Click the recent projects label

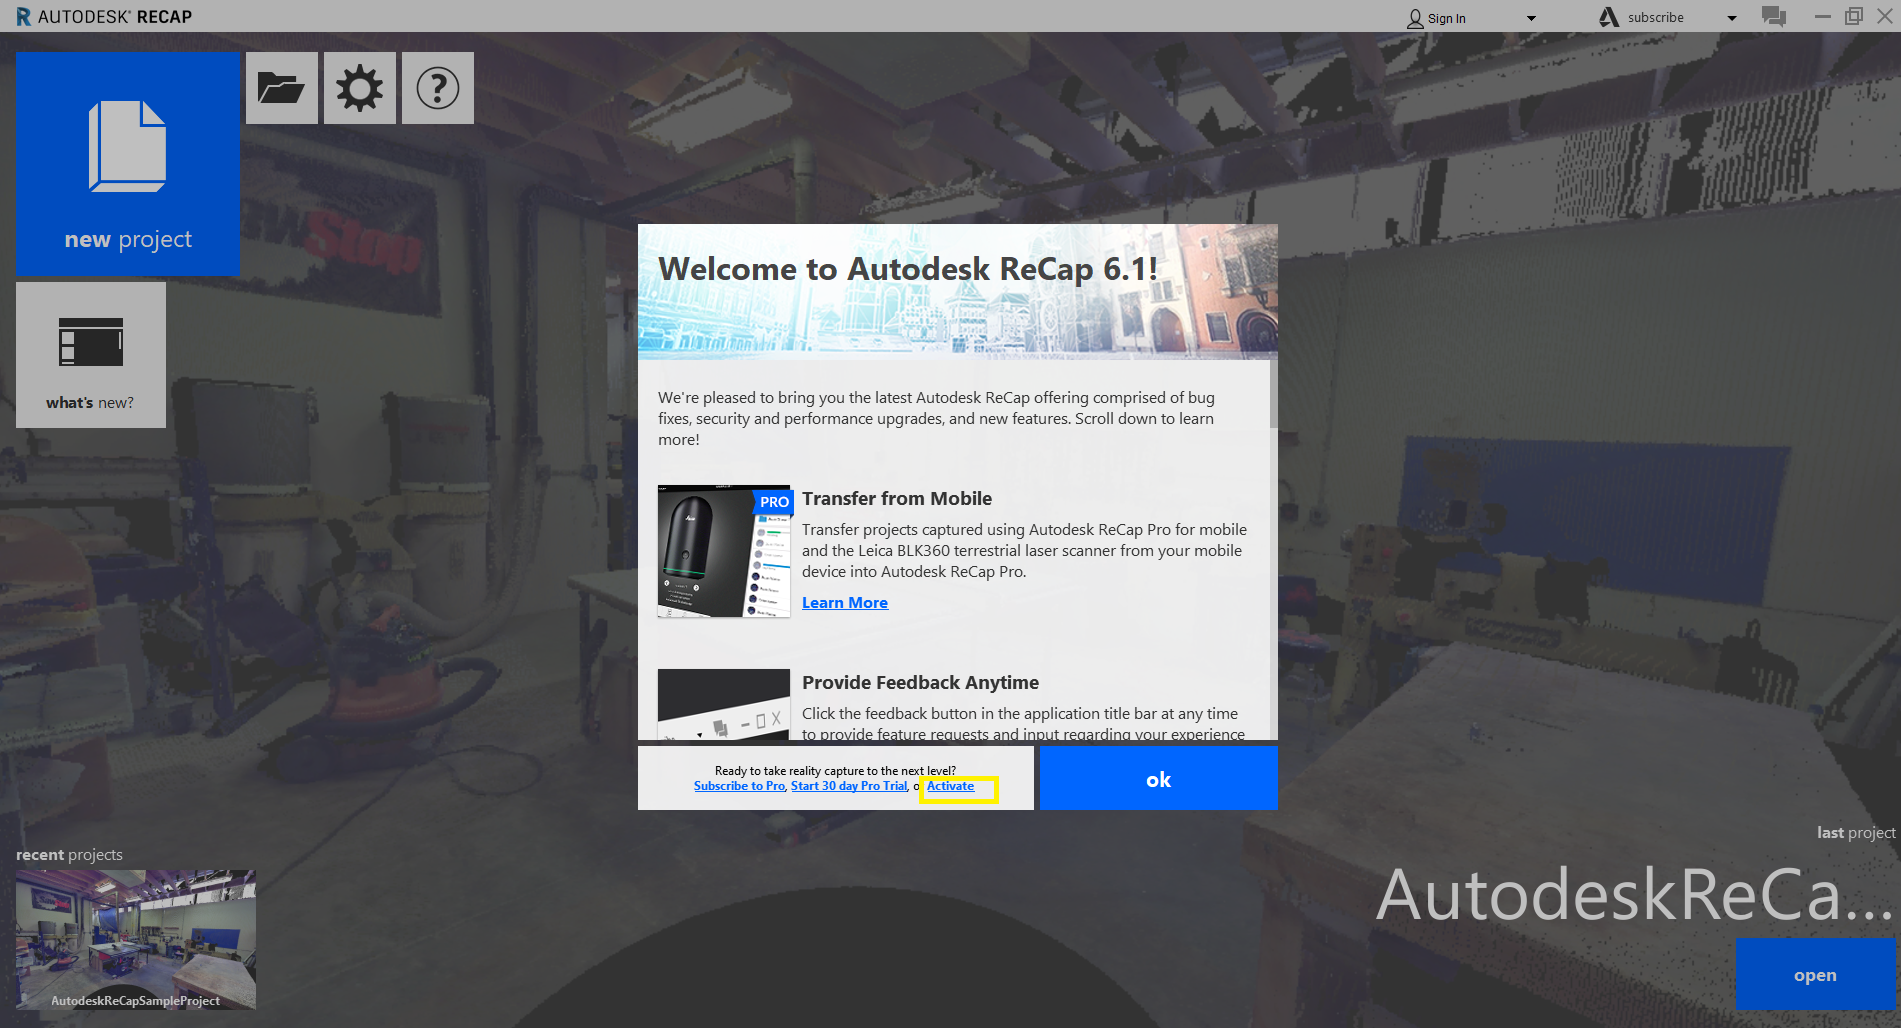[x=69, y=855]
